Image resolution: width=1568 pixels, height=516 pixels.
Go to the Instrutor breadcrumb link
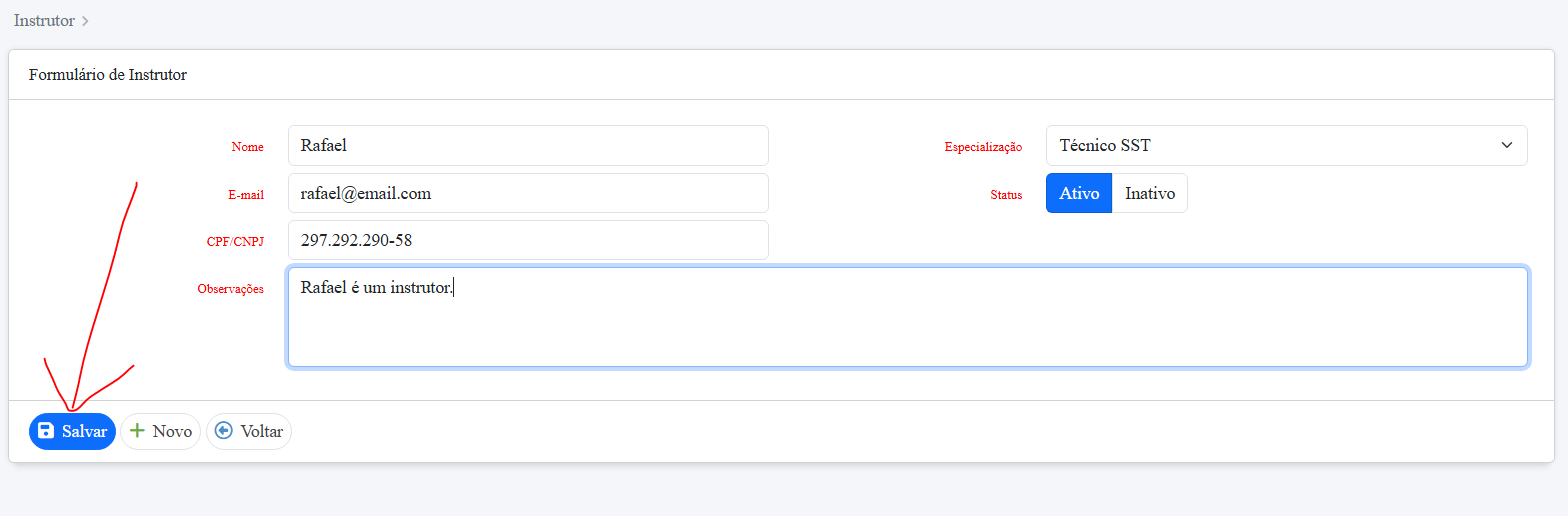(44, 20)
